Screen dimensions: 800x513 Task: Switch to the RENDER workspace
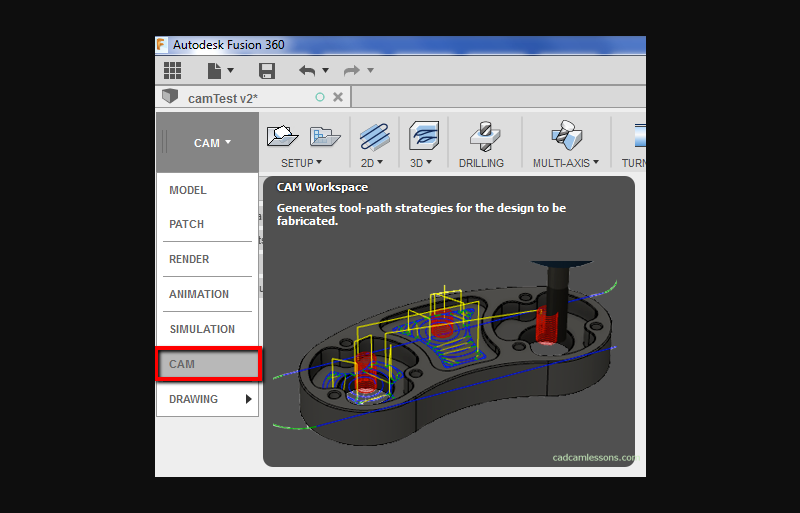207,259
